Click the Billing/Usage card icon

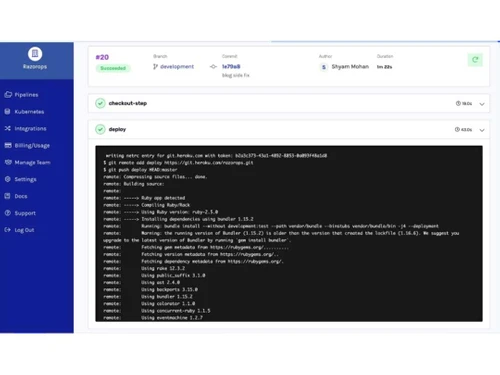[8, 145]
